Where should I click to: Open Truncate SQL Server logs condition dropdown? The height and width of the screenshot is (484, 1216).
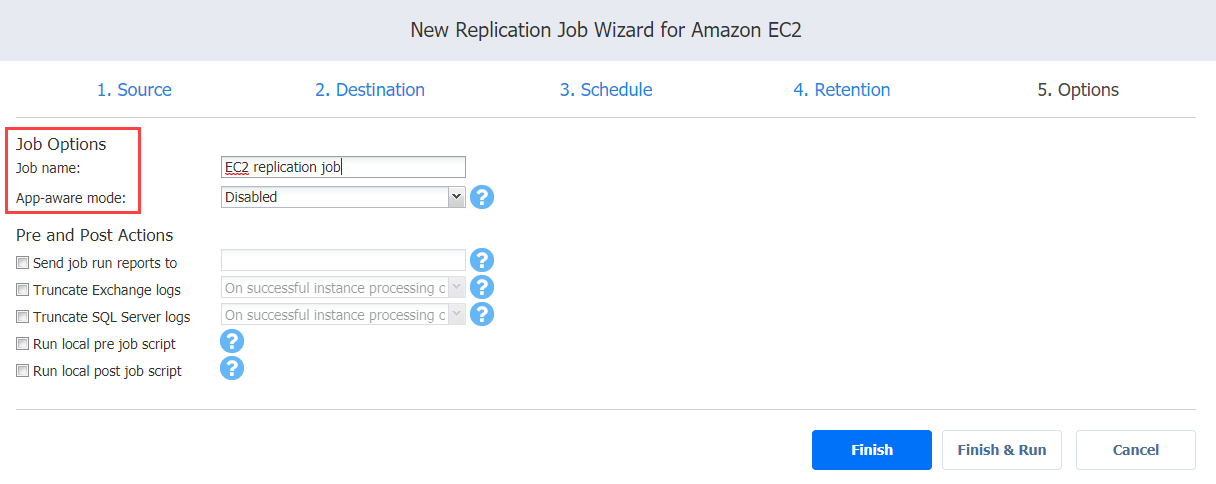pos(343,315)
